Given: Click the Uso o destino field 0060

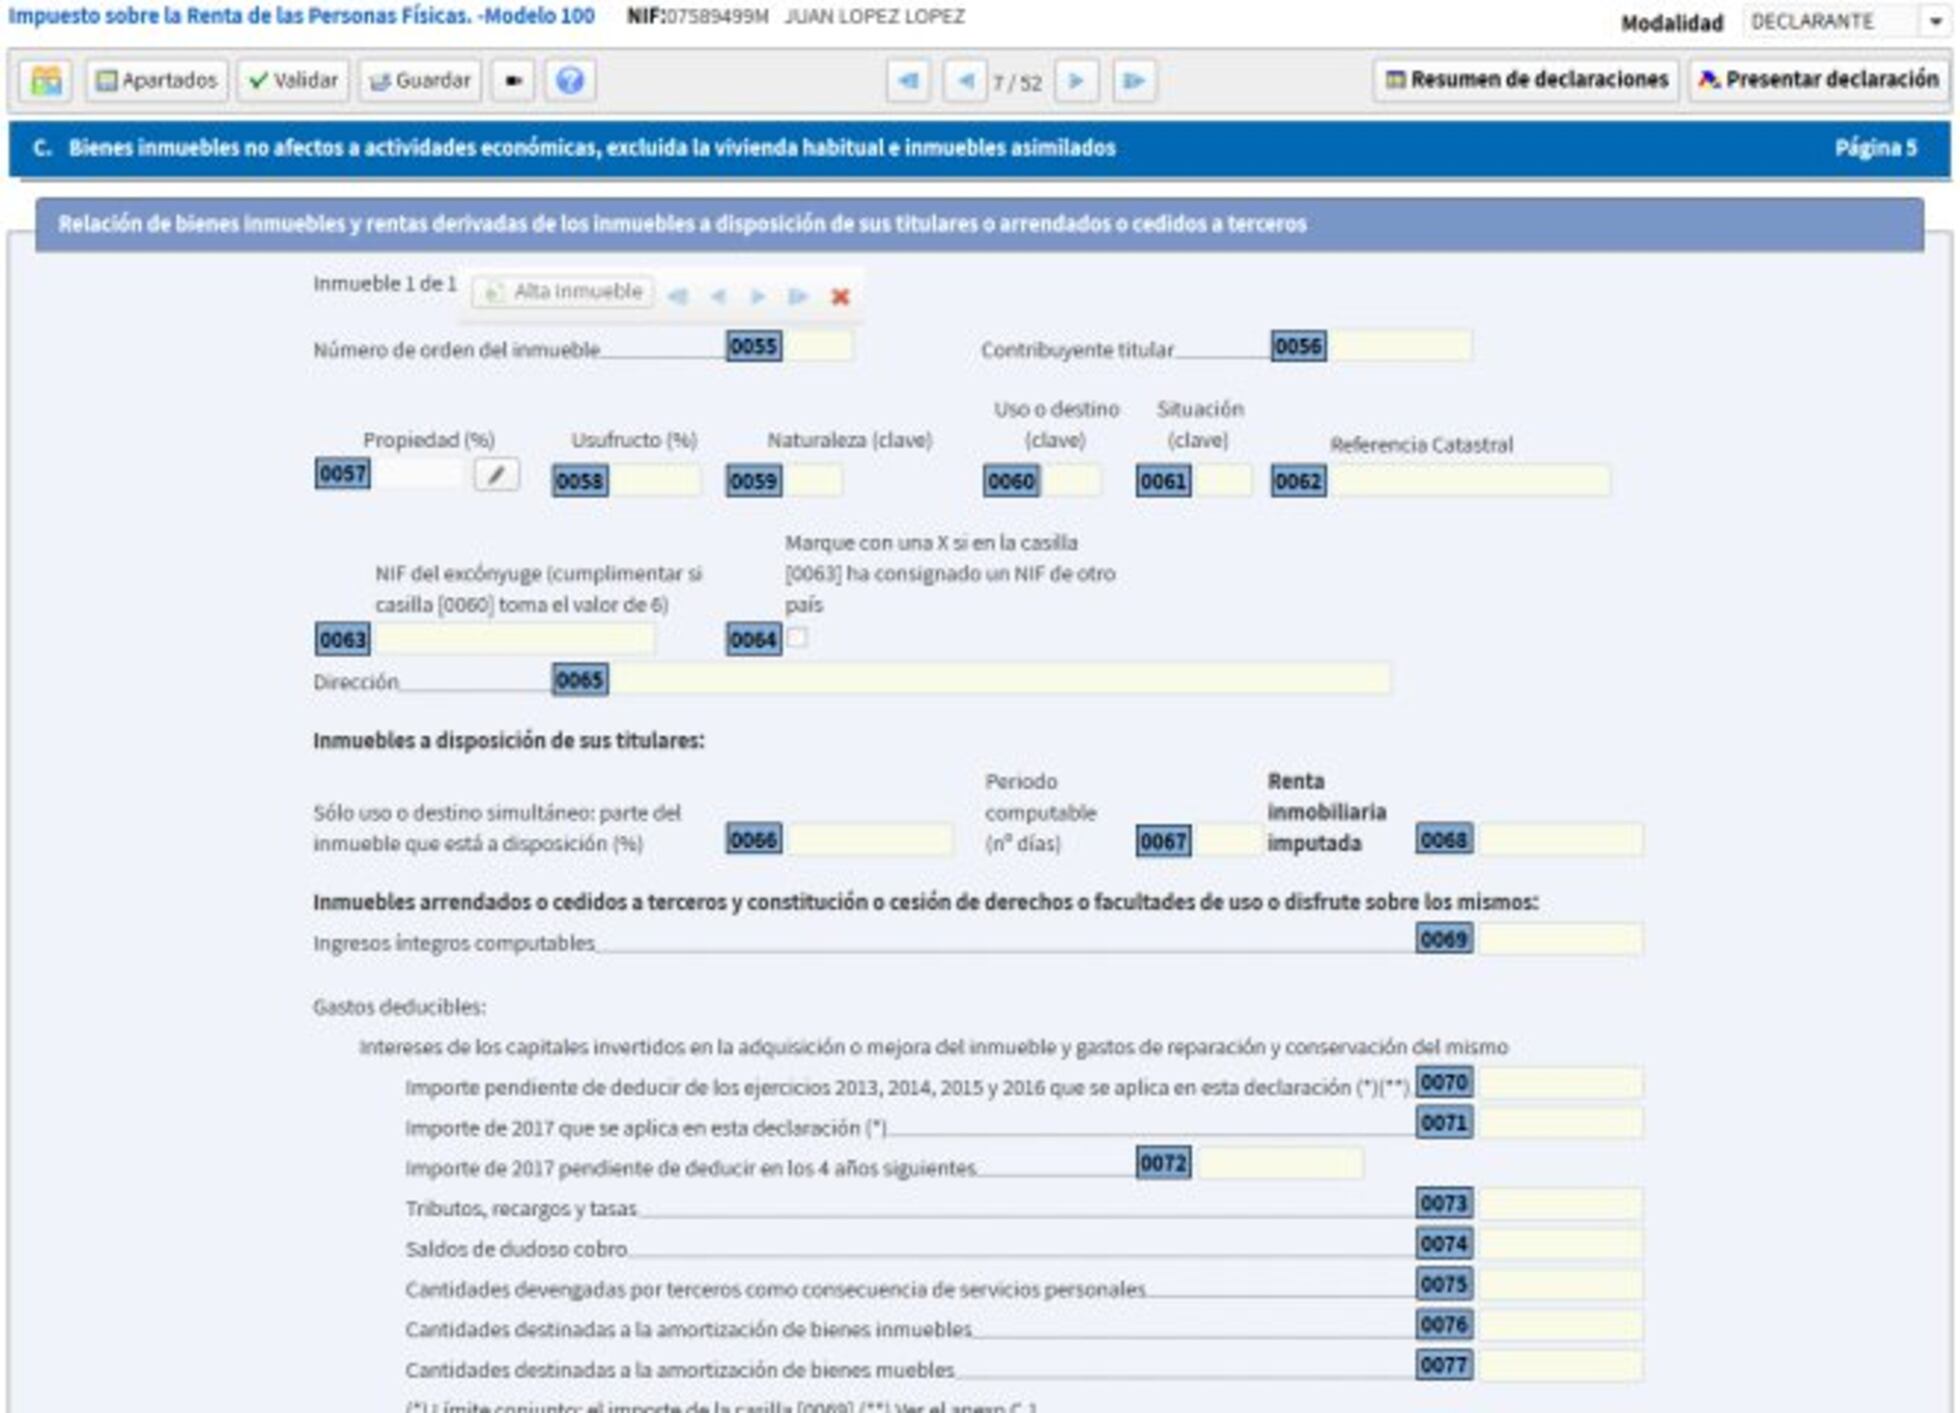Looking at the screenshot, I should [x=1071, y=481].
